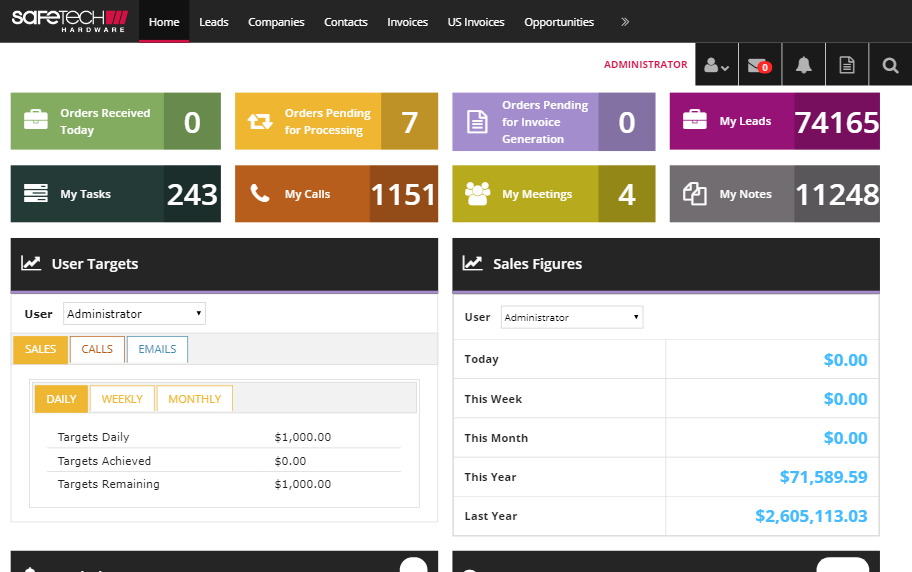Click the copy pages icon on My Notes
This screenshot has width=912, height=572.
pos(694,194)
